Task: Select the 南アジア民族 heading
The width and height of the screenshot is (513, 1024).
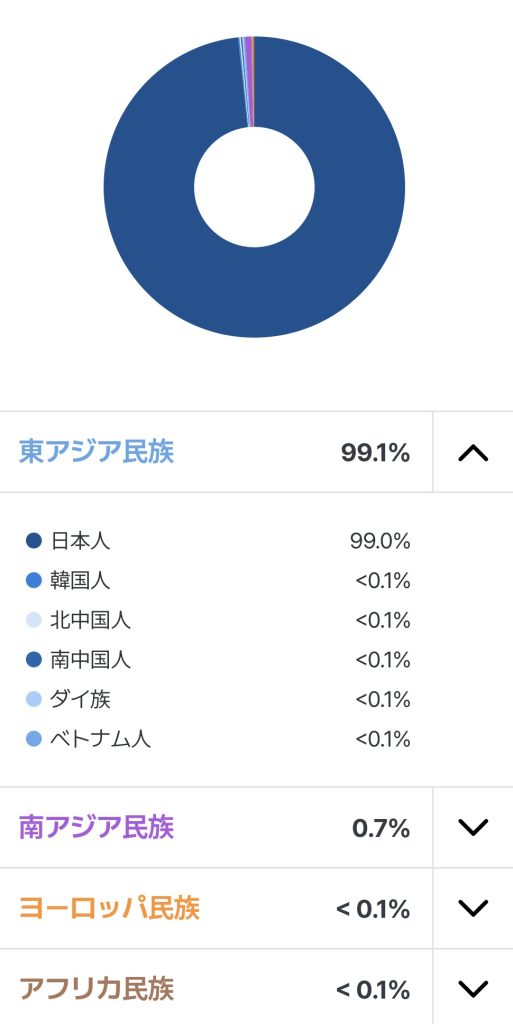Action: (97, 827)
